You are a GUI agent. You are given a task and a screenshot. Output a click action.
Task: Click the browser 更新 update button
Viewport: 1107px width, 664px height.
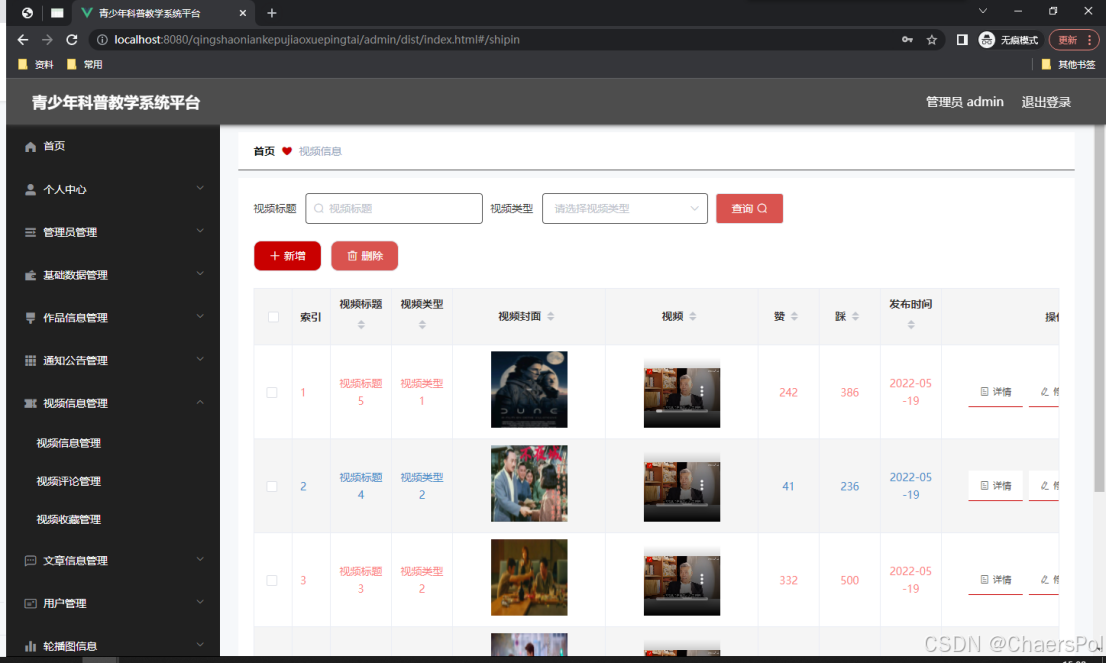(1073, 40)
